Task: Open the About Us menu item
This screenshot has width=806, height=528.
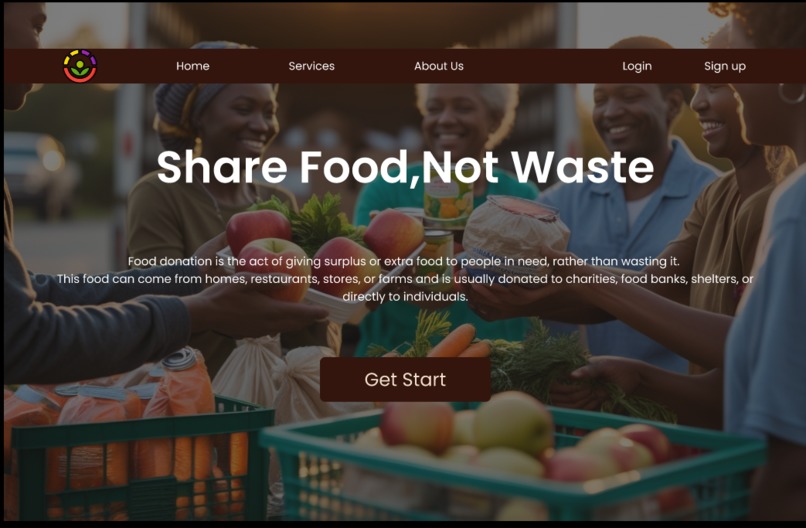Action: click(439, 66)
